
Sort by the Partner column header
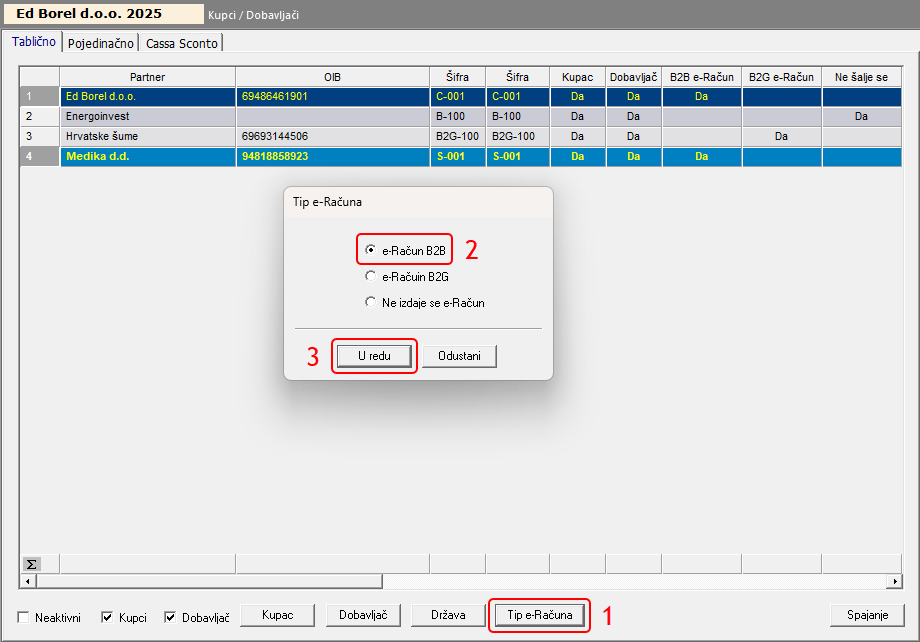[x=147, y=77]
